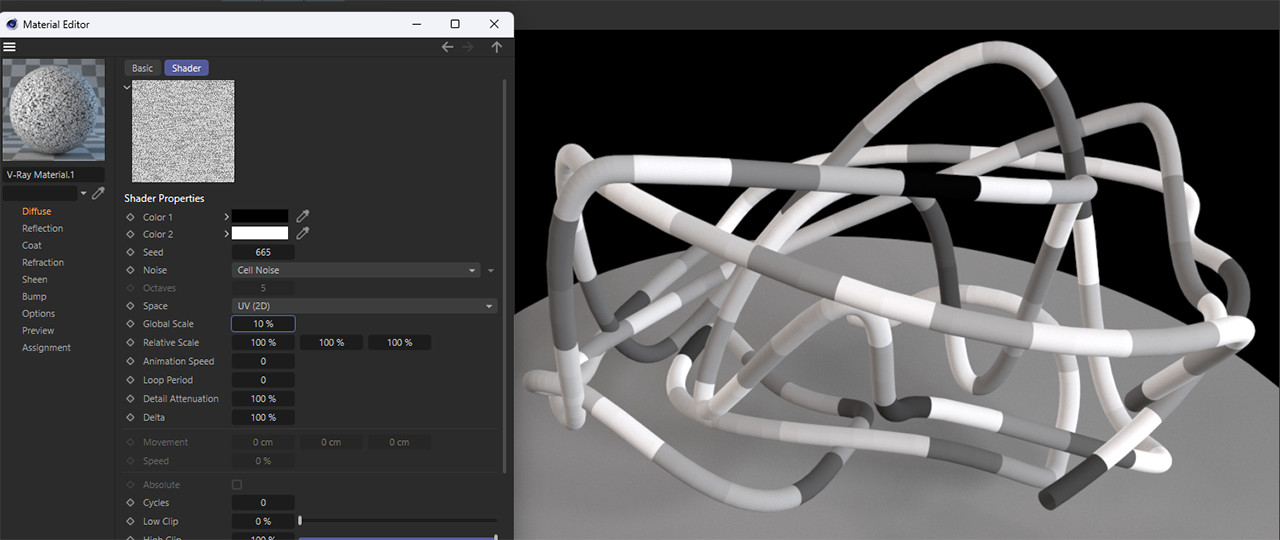This screenshot has height=540, width=1280.
Task: Toggle the Low Clip keyframe diamond
Action: point(130,521)
